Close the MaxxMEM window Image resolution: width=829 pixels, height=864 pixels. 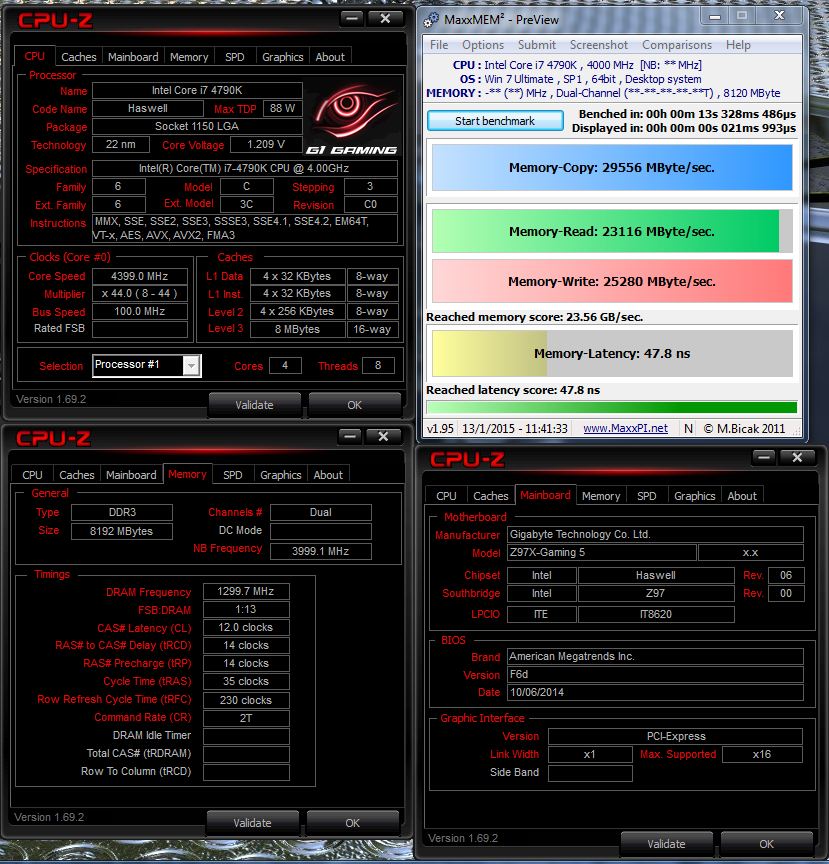click(779, 15)
